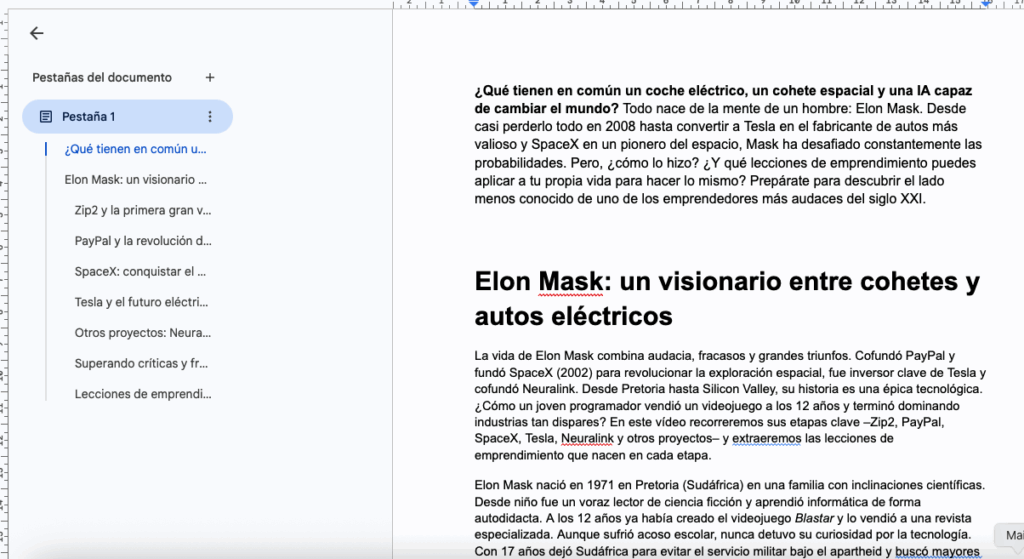Open the three-dot options for Pestaña 1
Viewport: 1024px width, 559px height.
(x=209, y=117)
